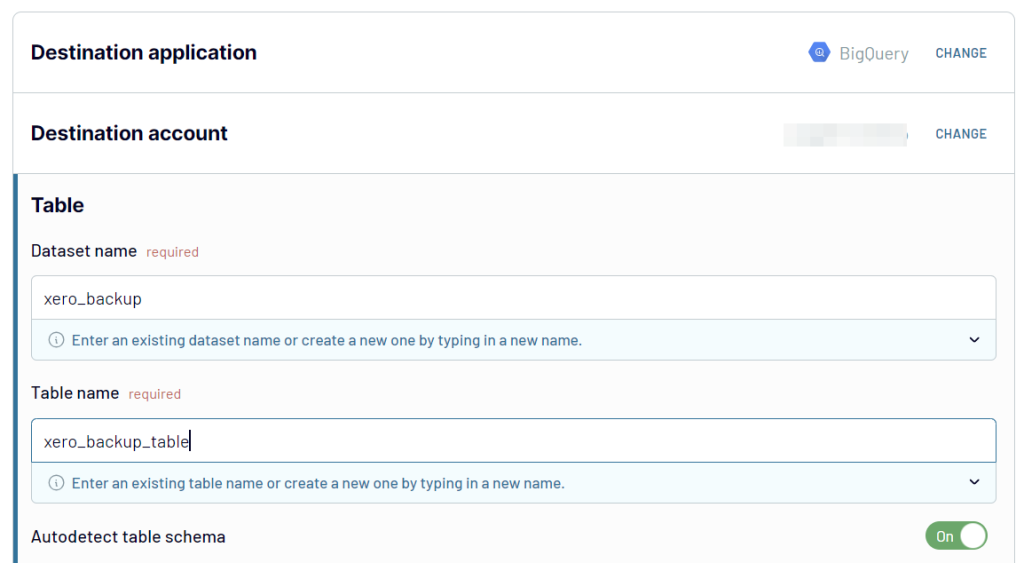The width and height of the screenshot is (1024, 563).
Task: Click info icon beside dataset name hint
Action: pos(56,340)
